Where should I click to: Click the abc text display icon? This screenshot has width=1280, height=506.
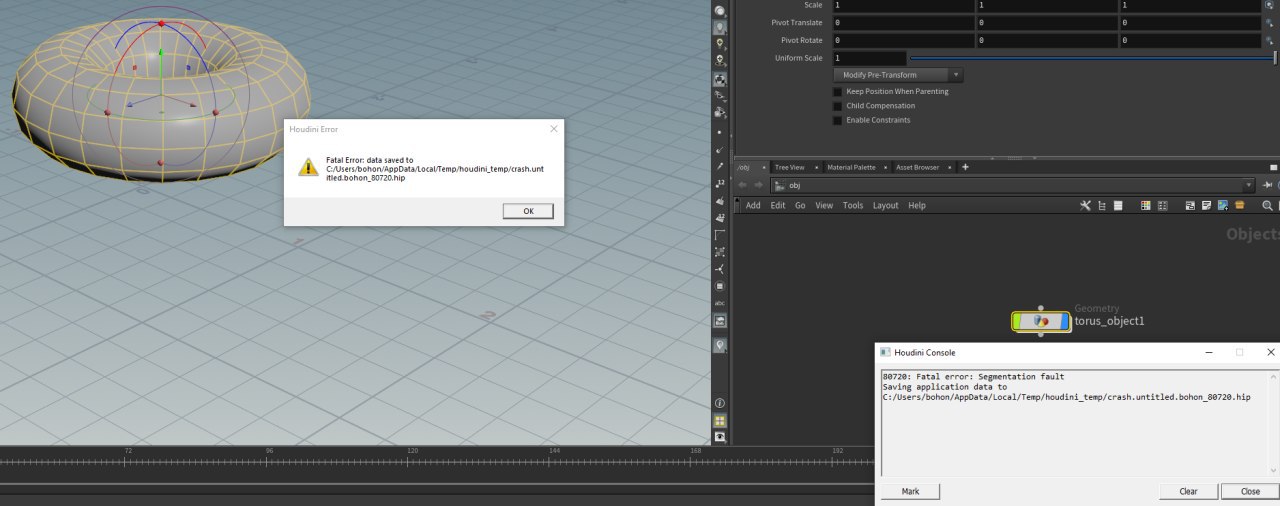pos(720,303)
